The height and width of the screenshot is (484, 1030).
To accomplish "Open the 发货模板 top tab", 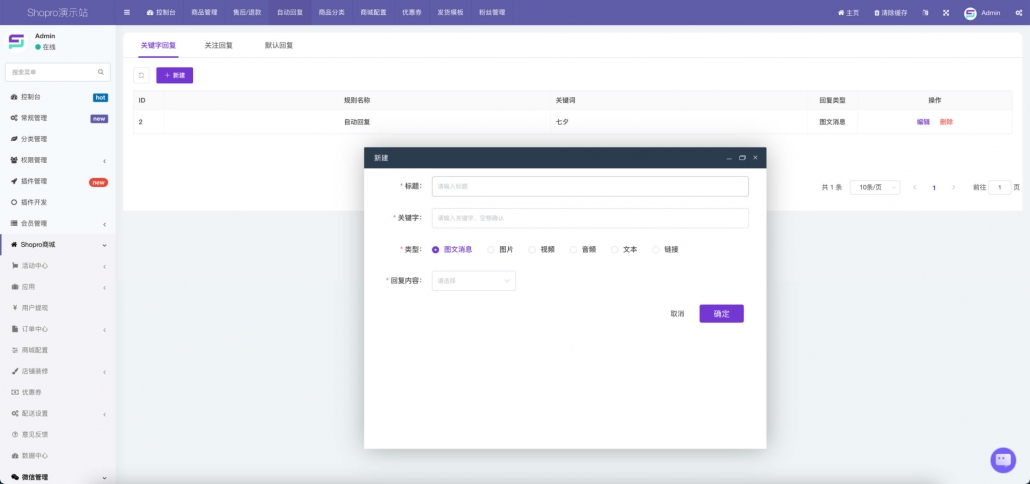I will click(x=450, y=12).
